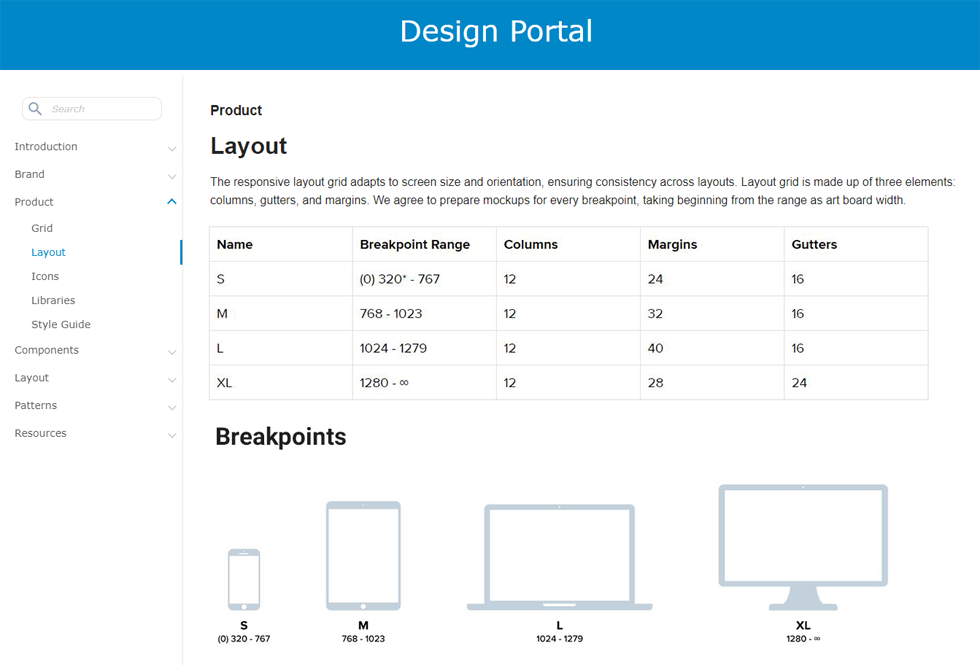Viewport: 980px width, 665px height.
Task: Open the Grid page in sidebar
Action: click(x=42, y=228)
